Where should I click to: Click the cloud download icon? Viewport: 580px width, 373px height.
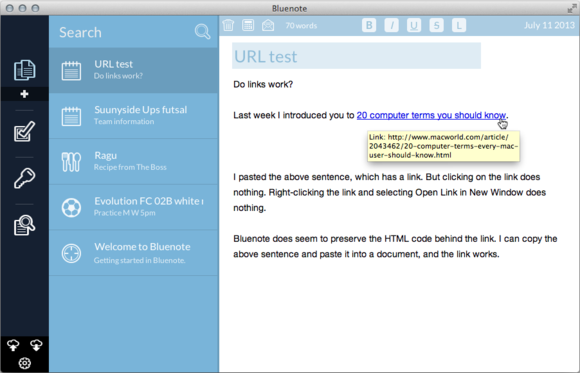(36, 346)
